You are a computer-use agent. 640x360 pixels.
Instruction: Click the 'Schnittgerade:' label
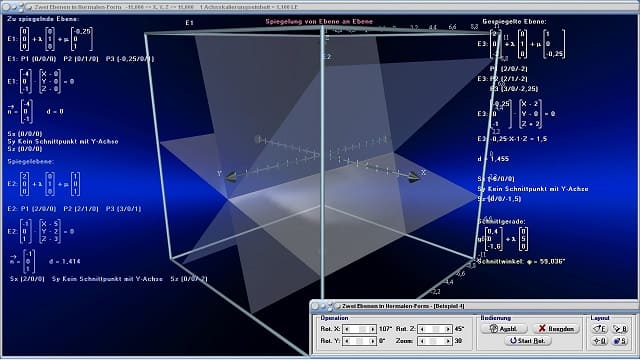click(x=501, y=221)
